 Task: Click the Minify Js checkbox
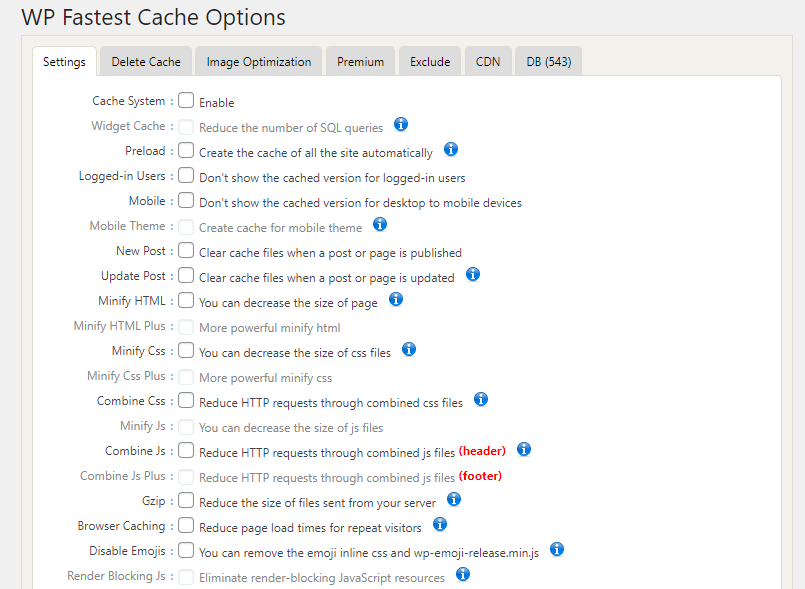(x=186, y=427)
